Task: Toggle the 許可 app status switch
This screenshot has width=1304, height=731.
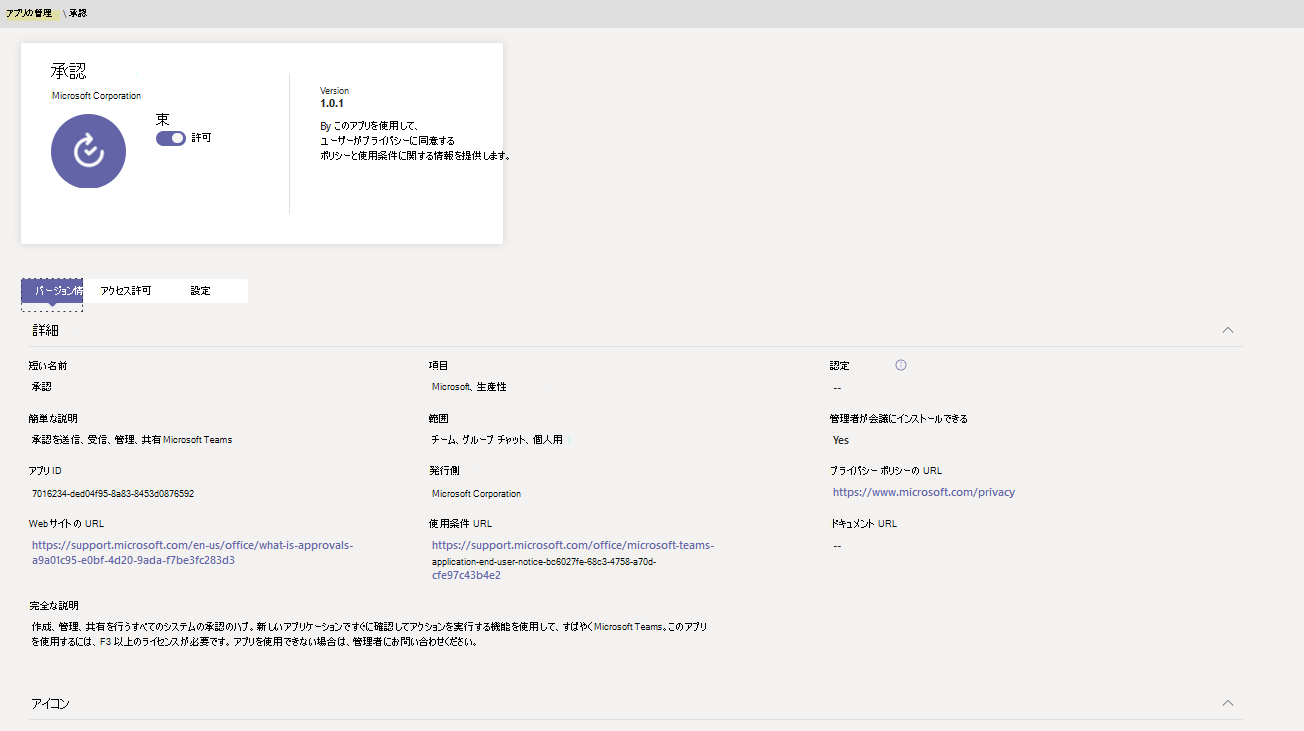Action: click(x=170, y=138)
